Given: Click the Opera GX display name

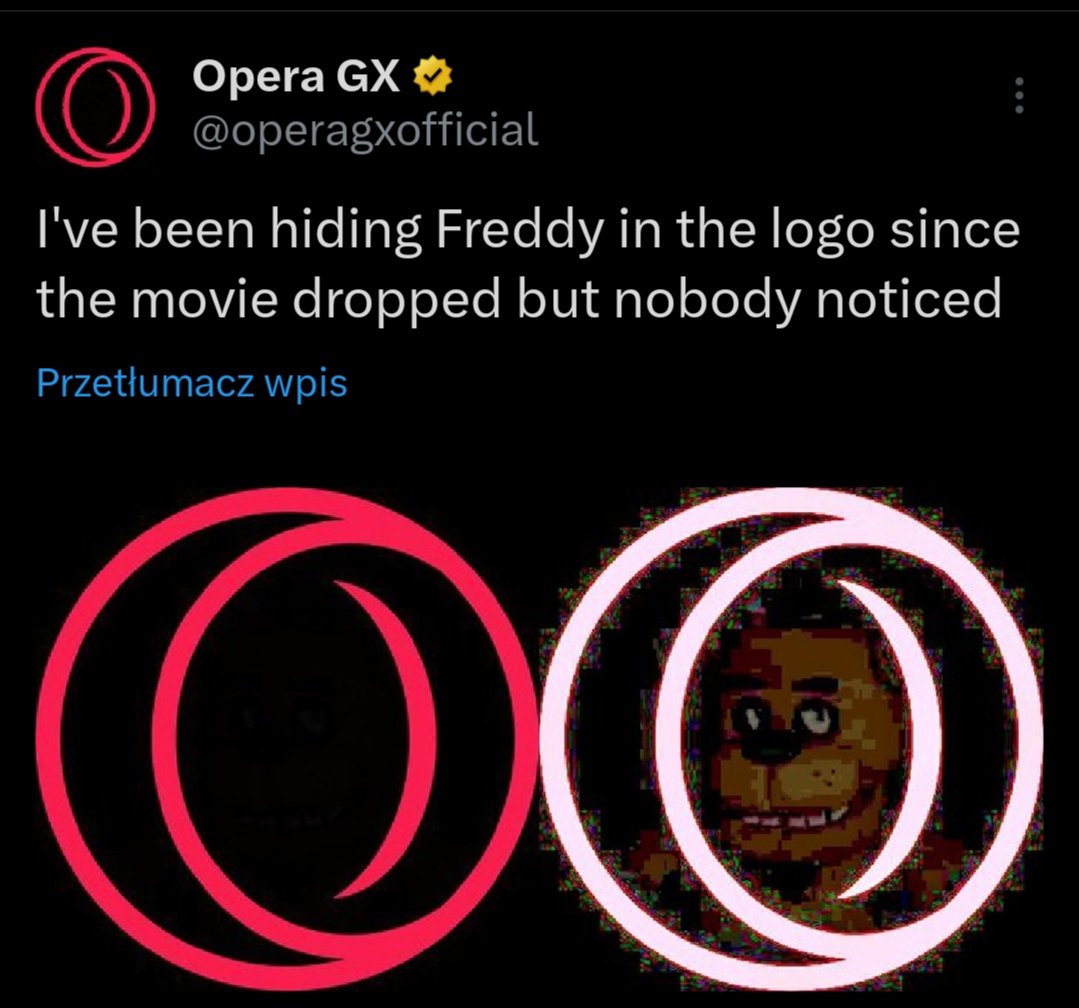Looking at the screenshot, I should (296, 76).
